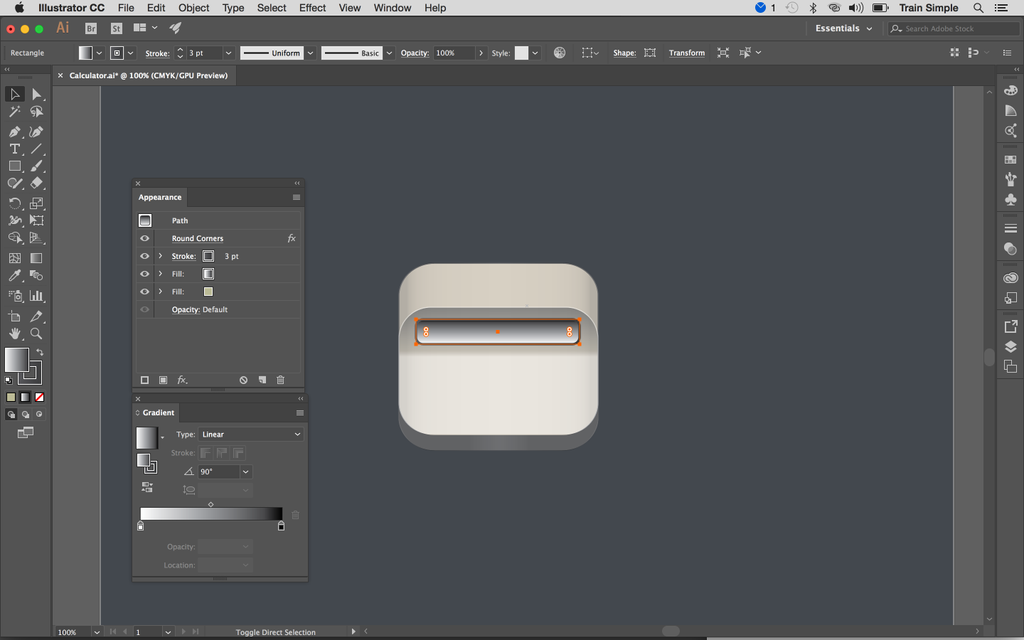Toggle visibility of the 3 pt Stroke

tap(144, 256)
